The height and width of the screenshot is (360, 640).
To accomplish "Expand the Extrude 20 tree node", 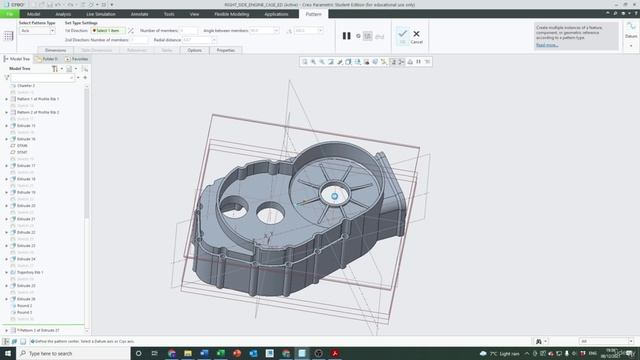I will pyautogui.click(x=7, y=206).
